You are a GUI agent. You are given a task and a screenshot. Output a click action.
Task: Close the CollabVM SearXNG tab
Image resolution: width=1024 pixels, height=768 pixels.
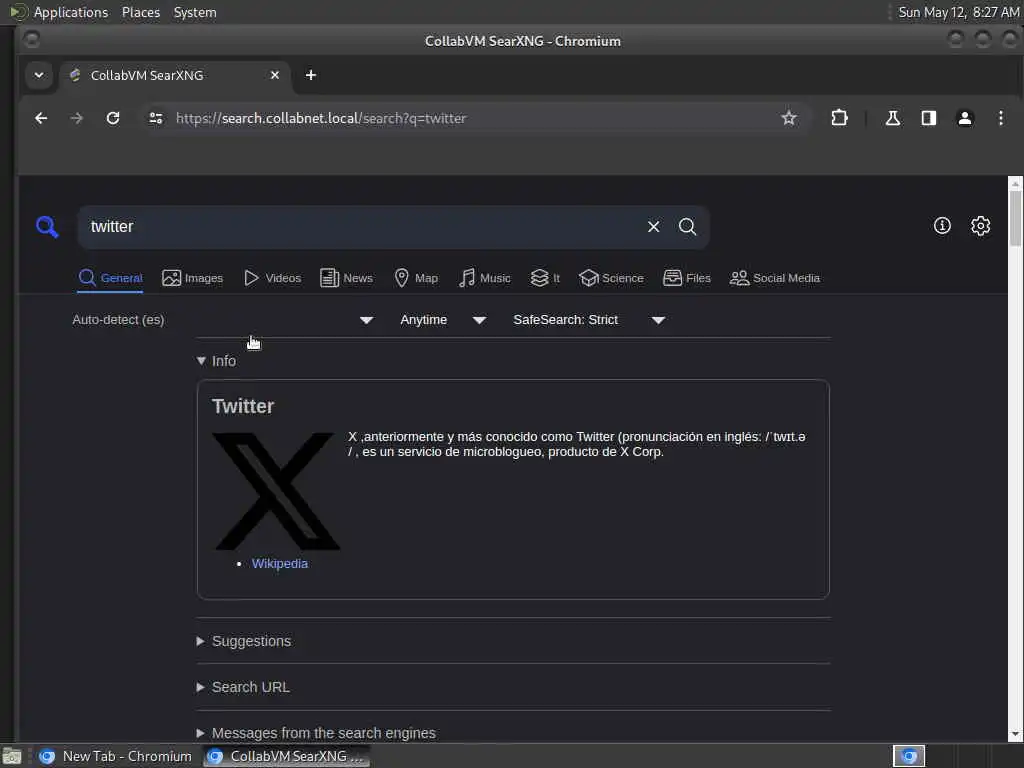pos(275,75)
